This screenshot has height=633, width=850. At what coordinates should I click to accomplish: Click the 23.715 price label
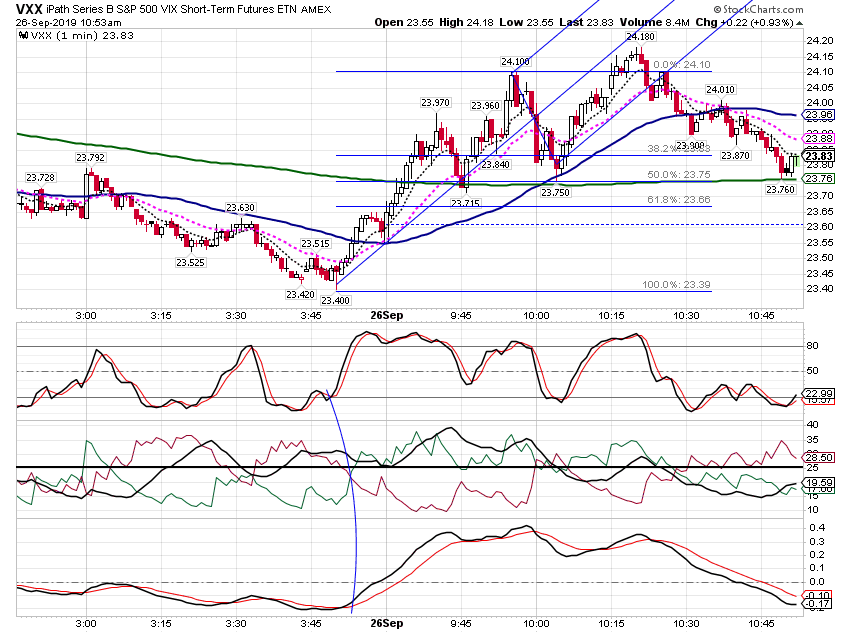(465, 203)
